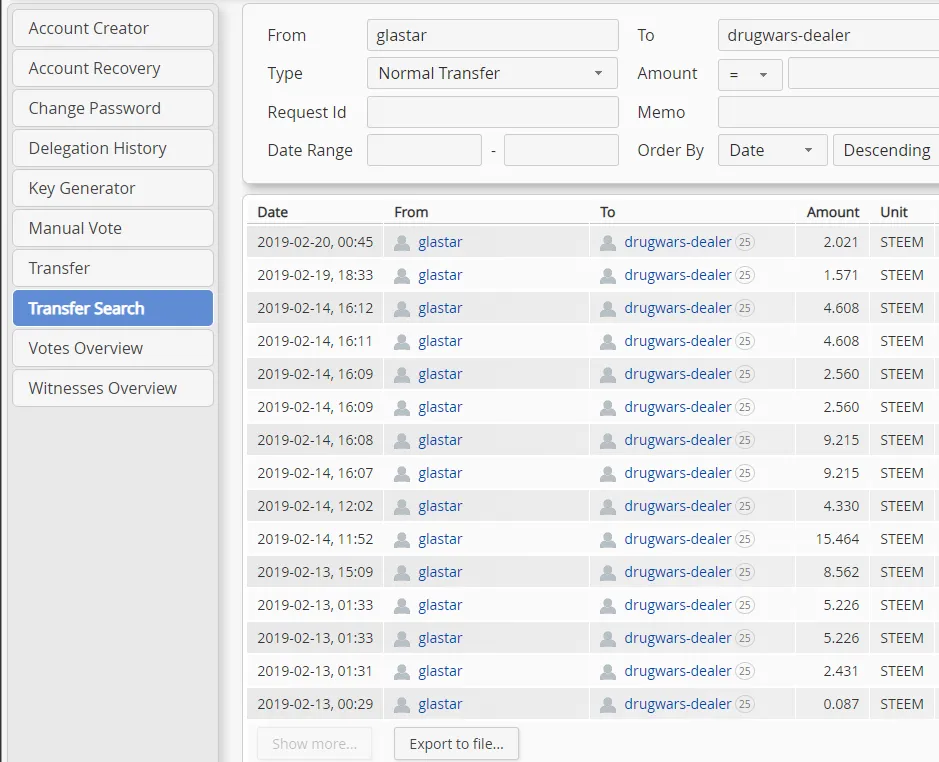Viewport: 939px width, 762px height.
Task: Click the Amount column header
Action: pyautogui.click(x=832, y=212)
